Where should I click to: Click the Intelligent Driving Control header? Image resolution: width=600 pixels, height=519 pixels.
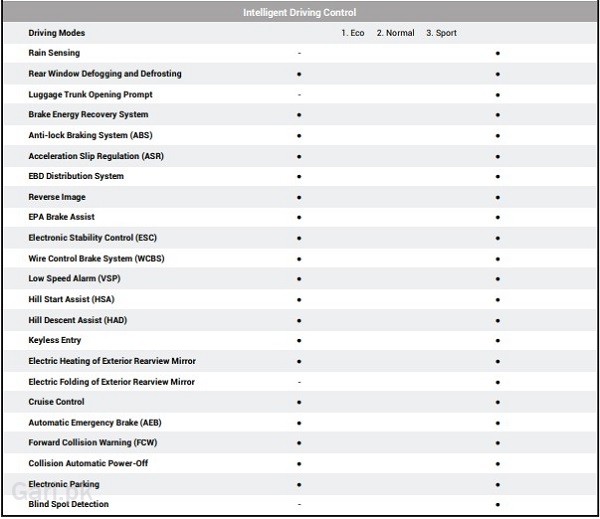coord(299,12)
